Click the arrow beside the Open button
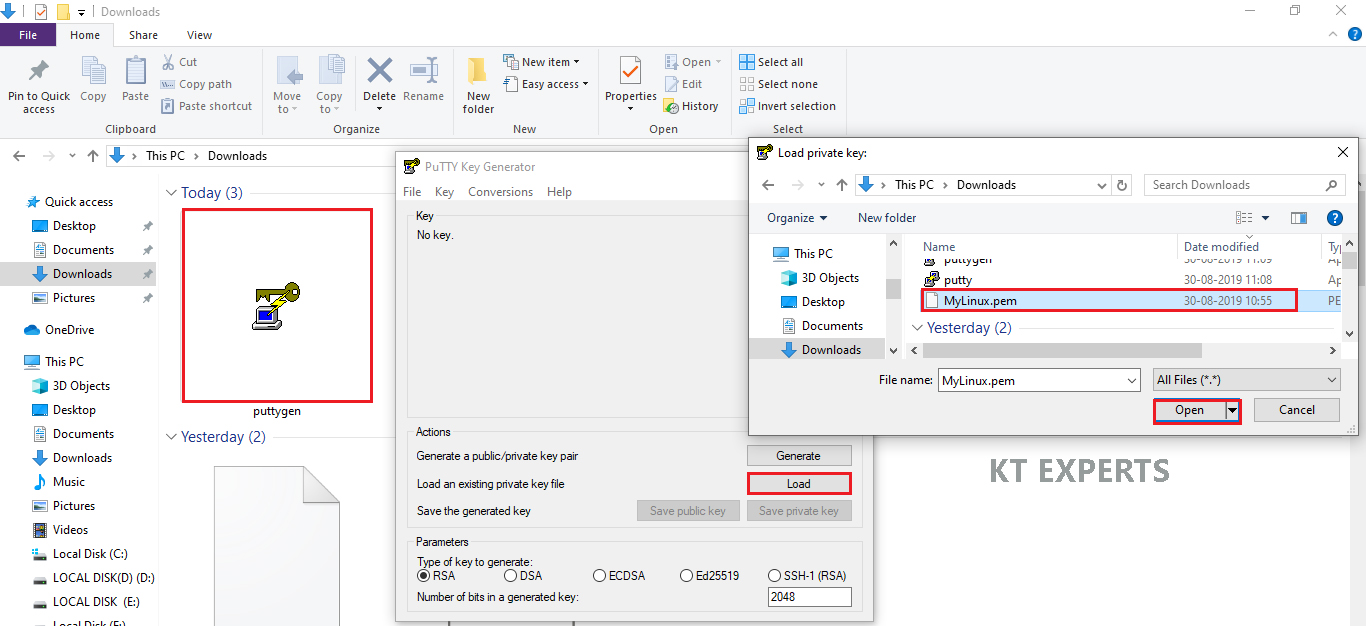The width and height of the screenshot is (1366, 626). (1233, 410)
